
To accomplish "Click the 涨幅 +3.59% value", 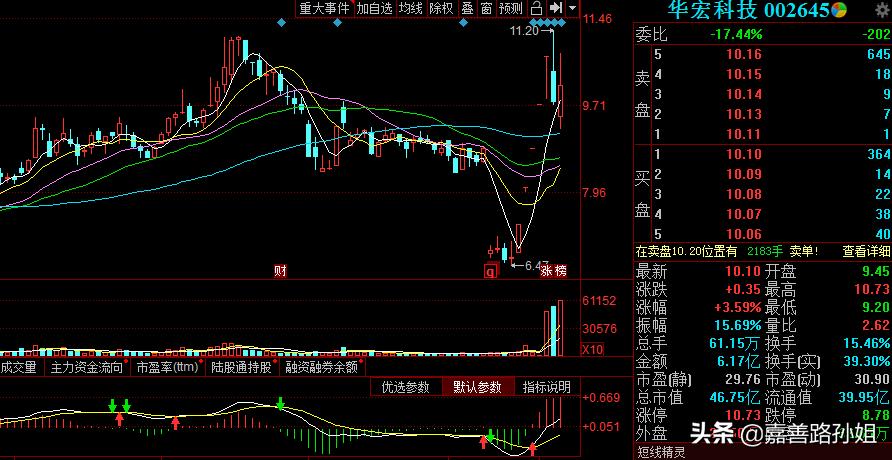I will (x=738, y=308).
